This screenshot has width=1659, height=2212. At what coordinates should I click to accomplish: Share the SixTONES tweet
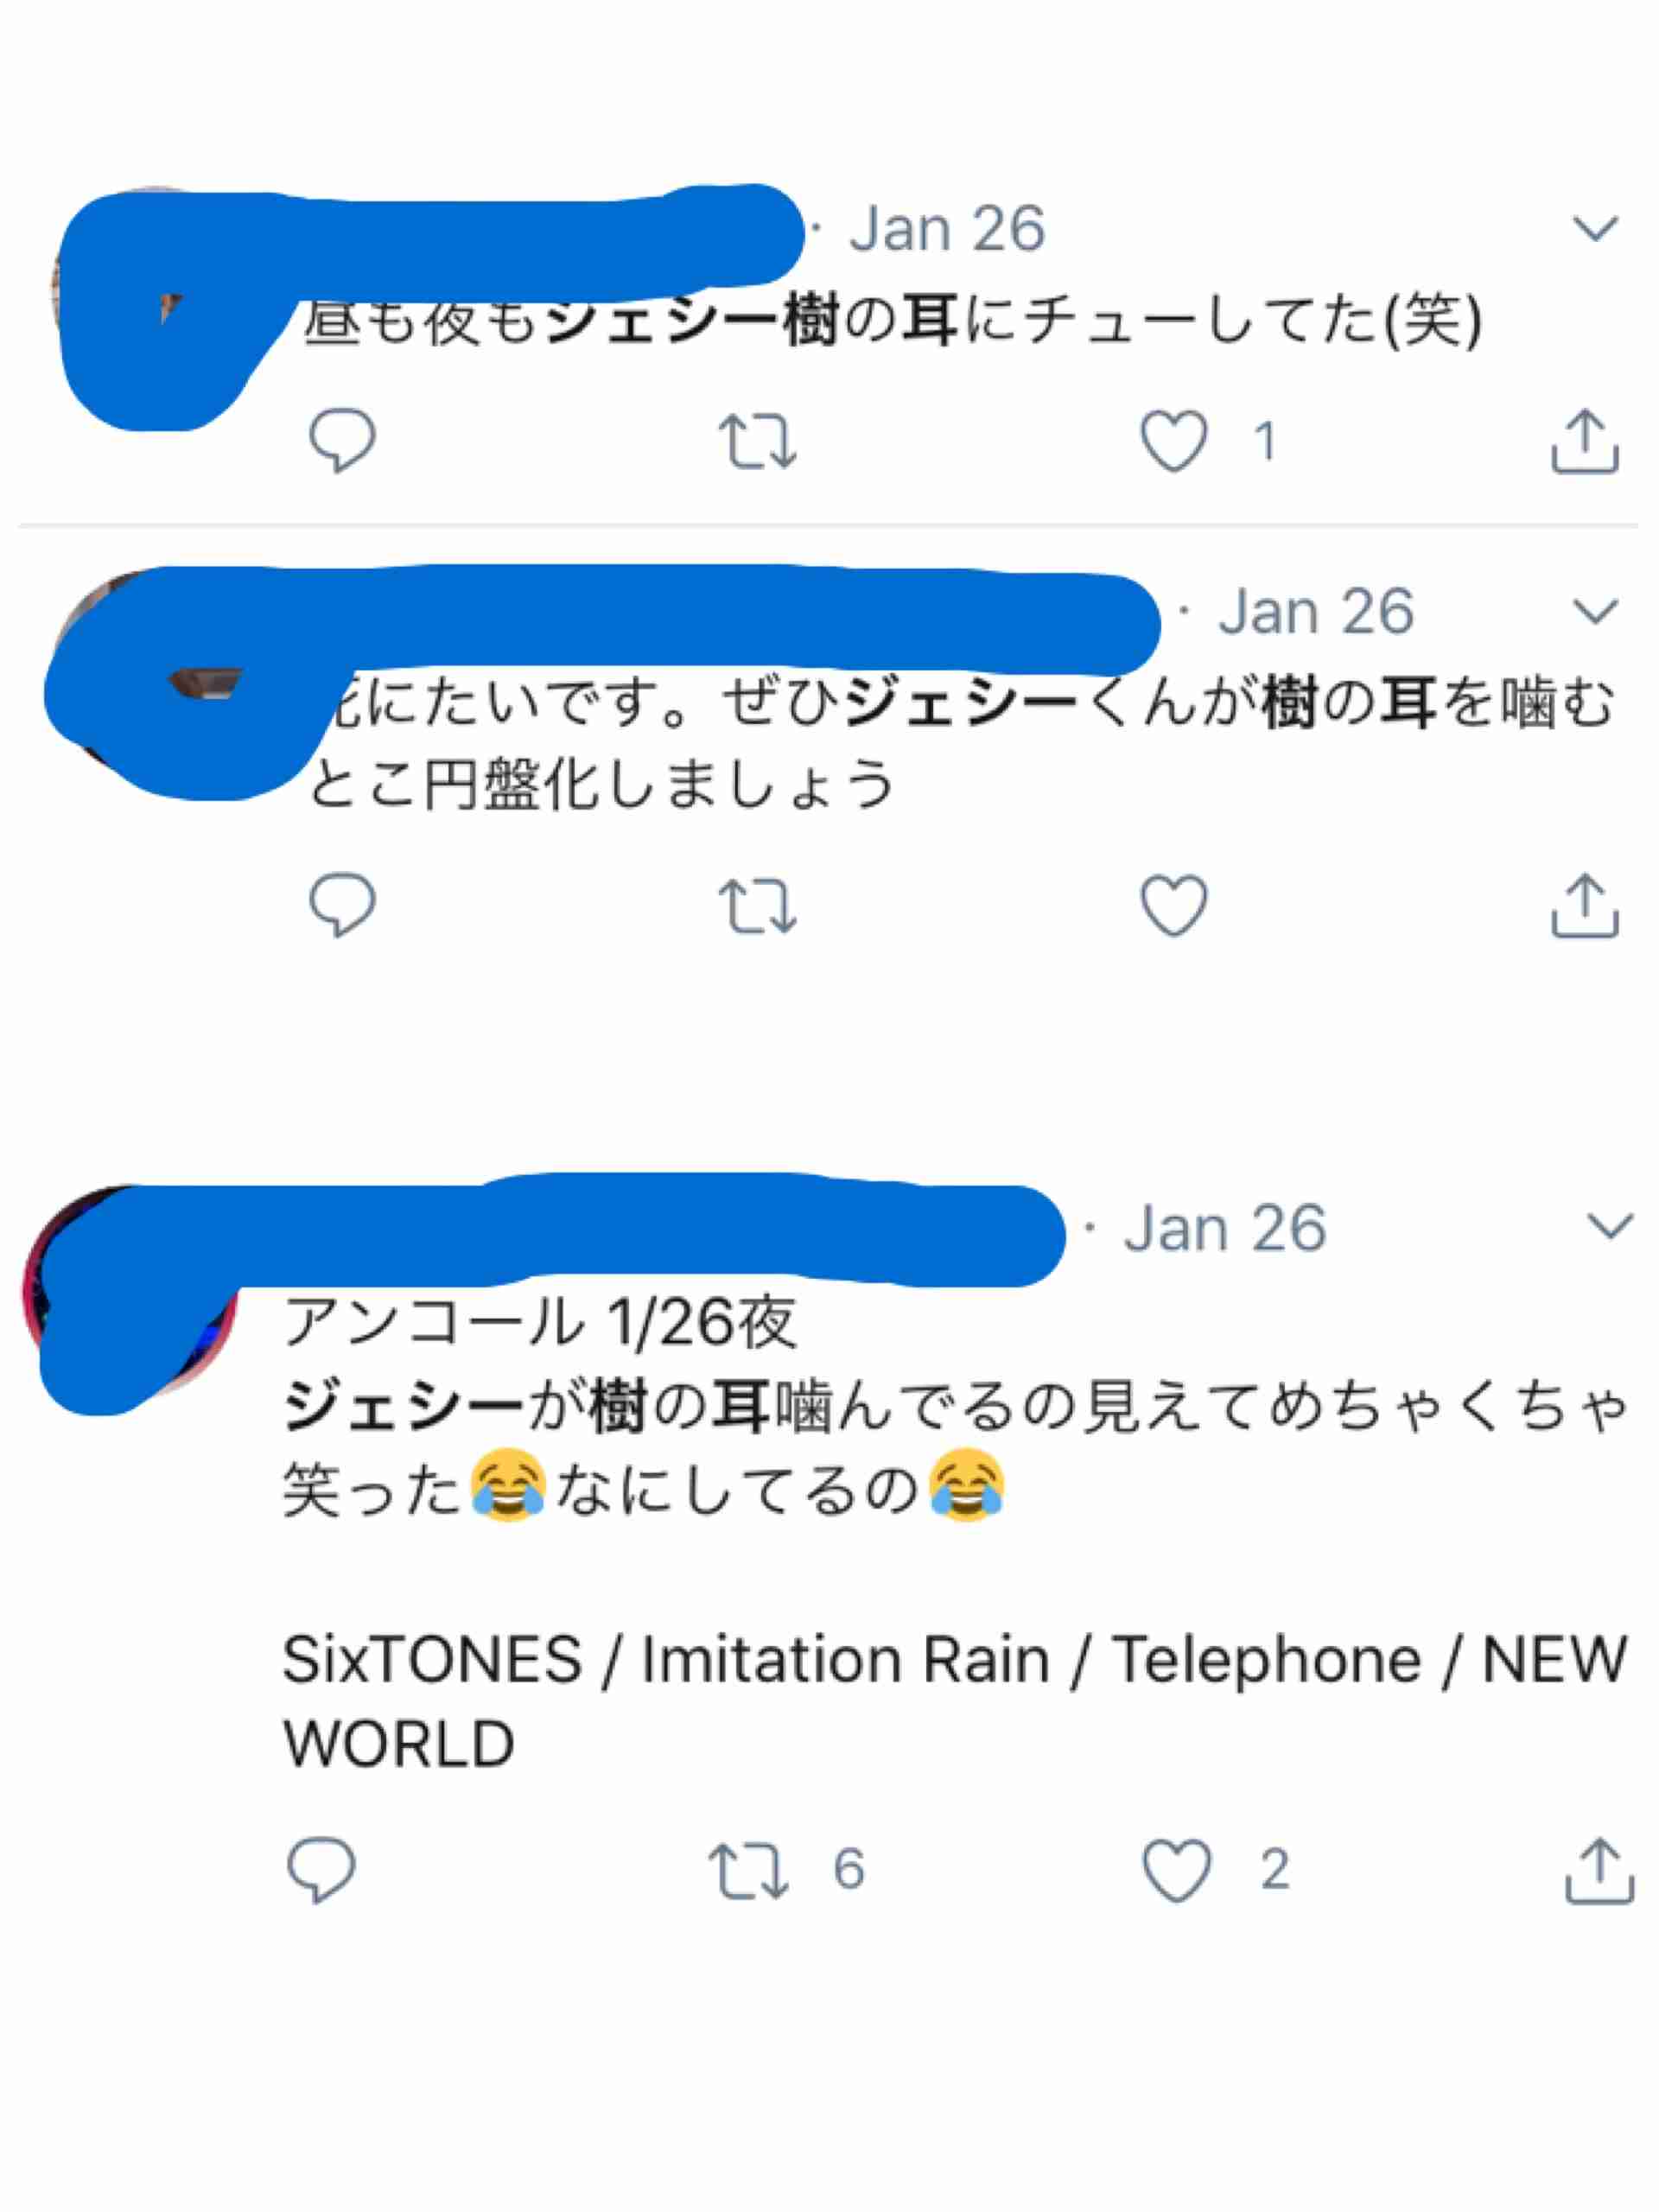point(1599,1869)
